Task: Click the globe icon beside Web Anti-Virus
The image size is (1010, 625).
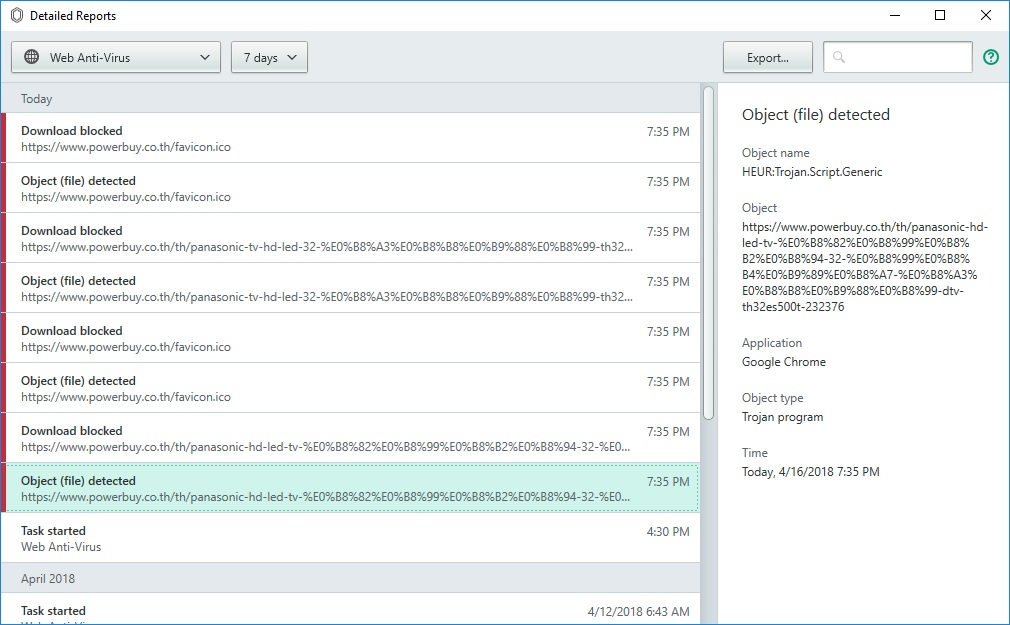Action: tap(32, 57)
